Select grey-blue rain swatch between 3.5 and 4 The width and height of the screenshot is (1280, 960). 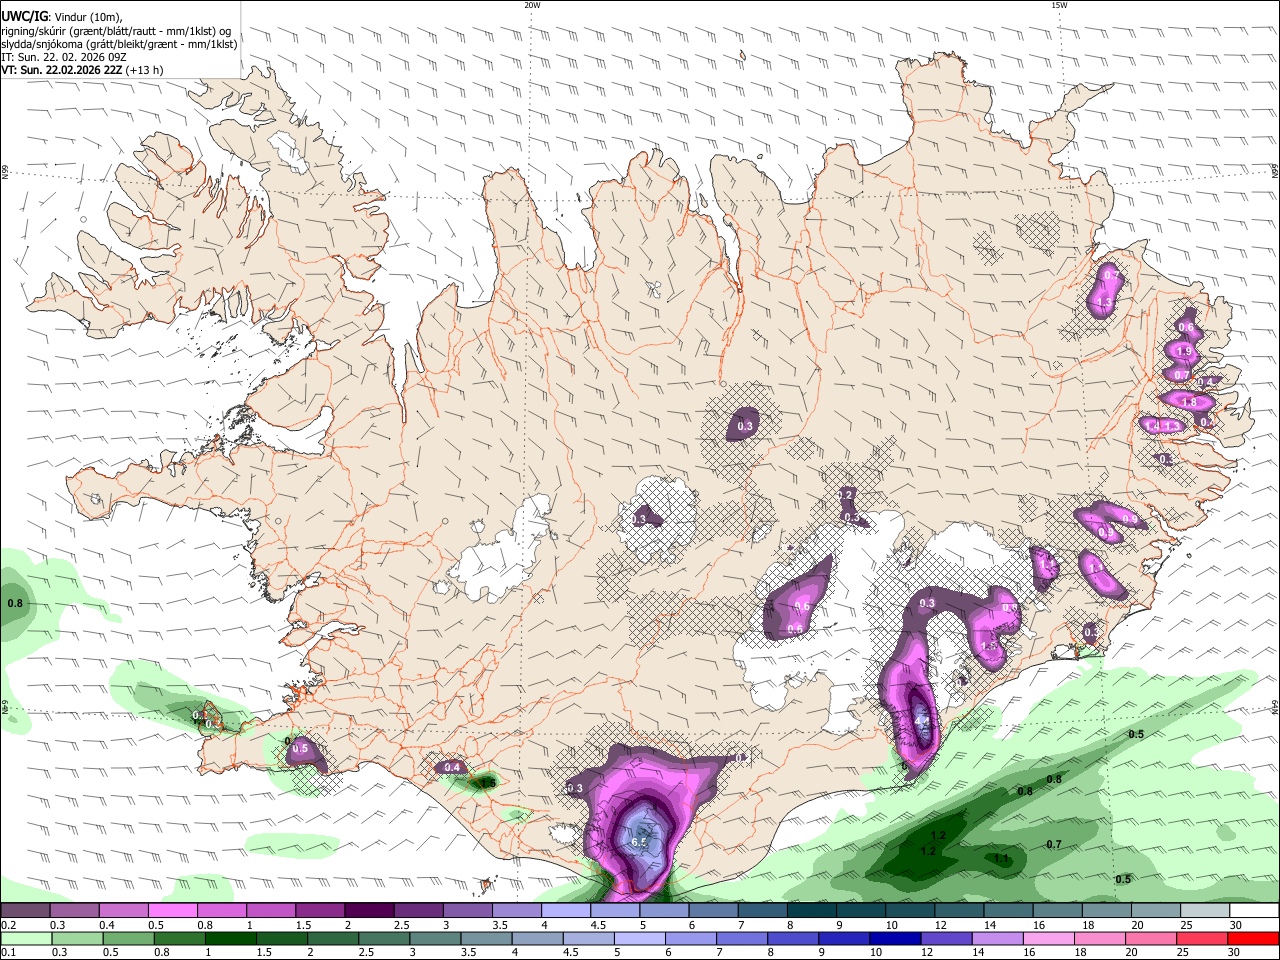(485, 938)
